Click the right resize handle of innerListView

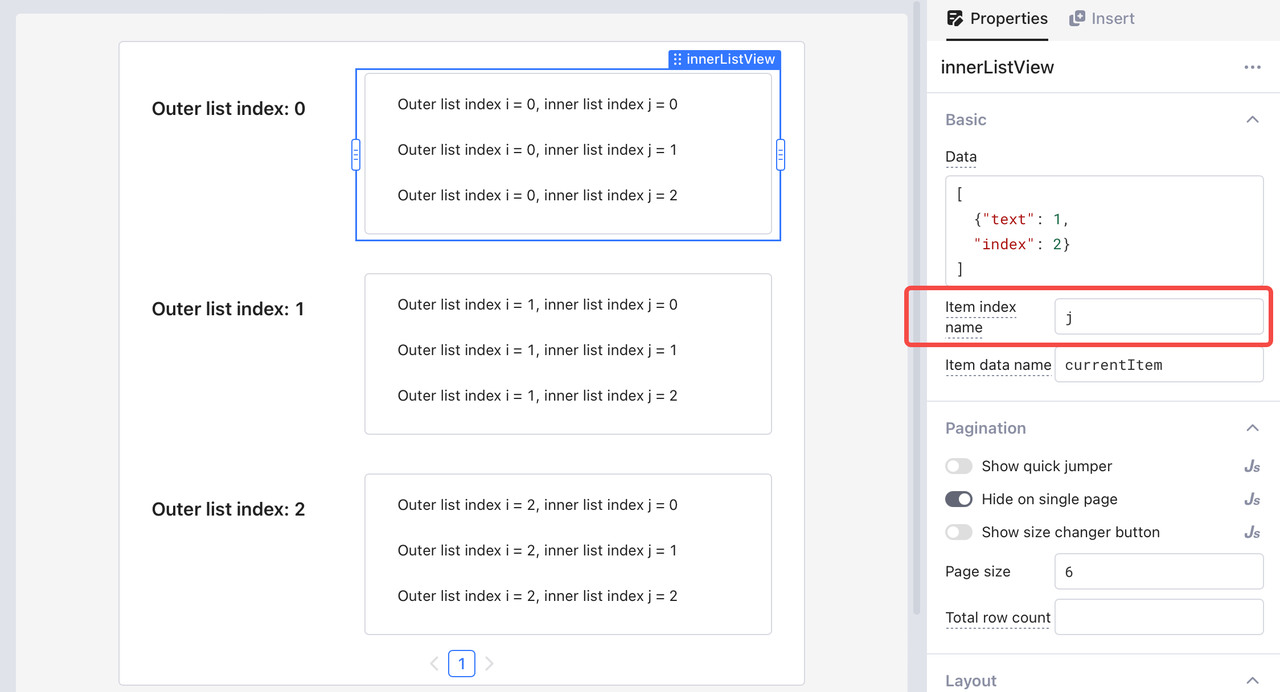click(780, 154)
